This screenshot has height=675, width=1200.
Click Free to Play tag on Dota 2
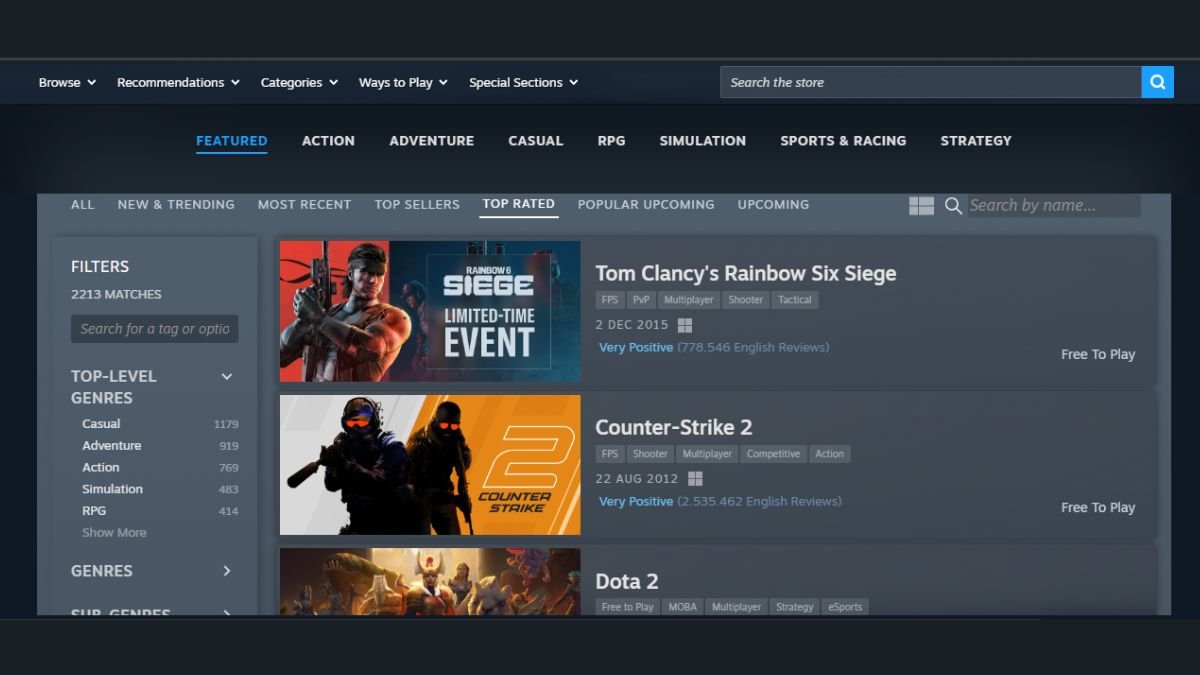pos(627,607)
